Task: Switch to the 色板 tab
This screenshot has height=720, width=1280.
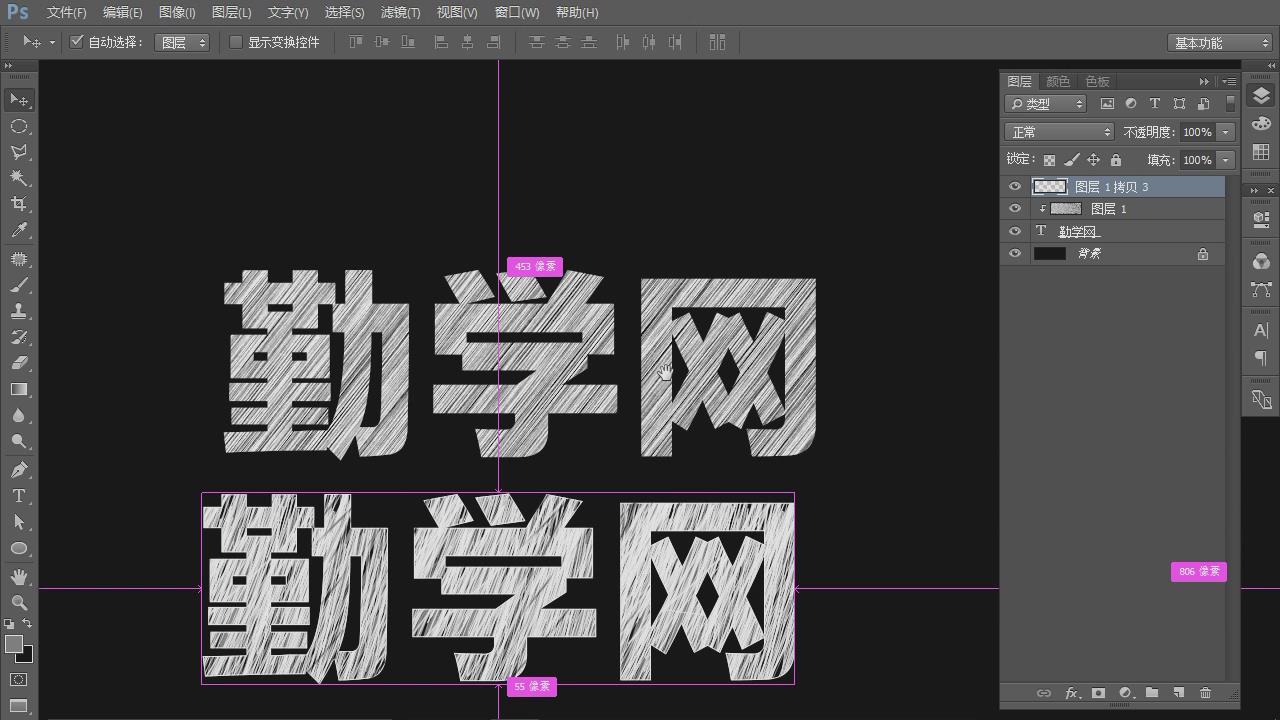Action: pyautogui.click(x=1097, y=82)
